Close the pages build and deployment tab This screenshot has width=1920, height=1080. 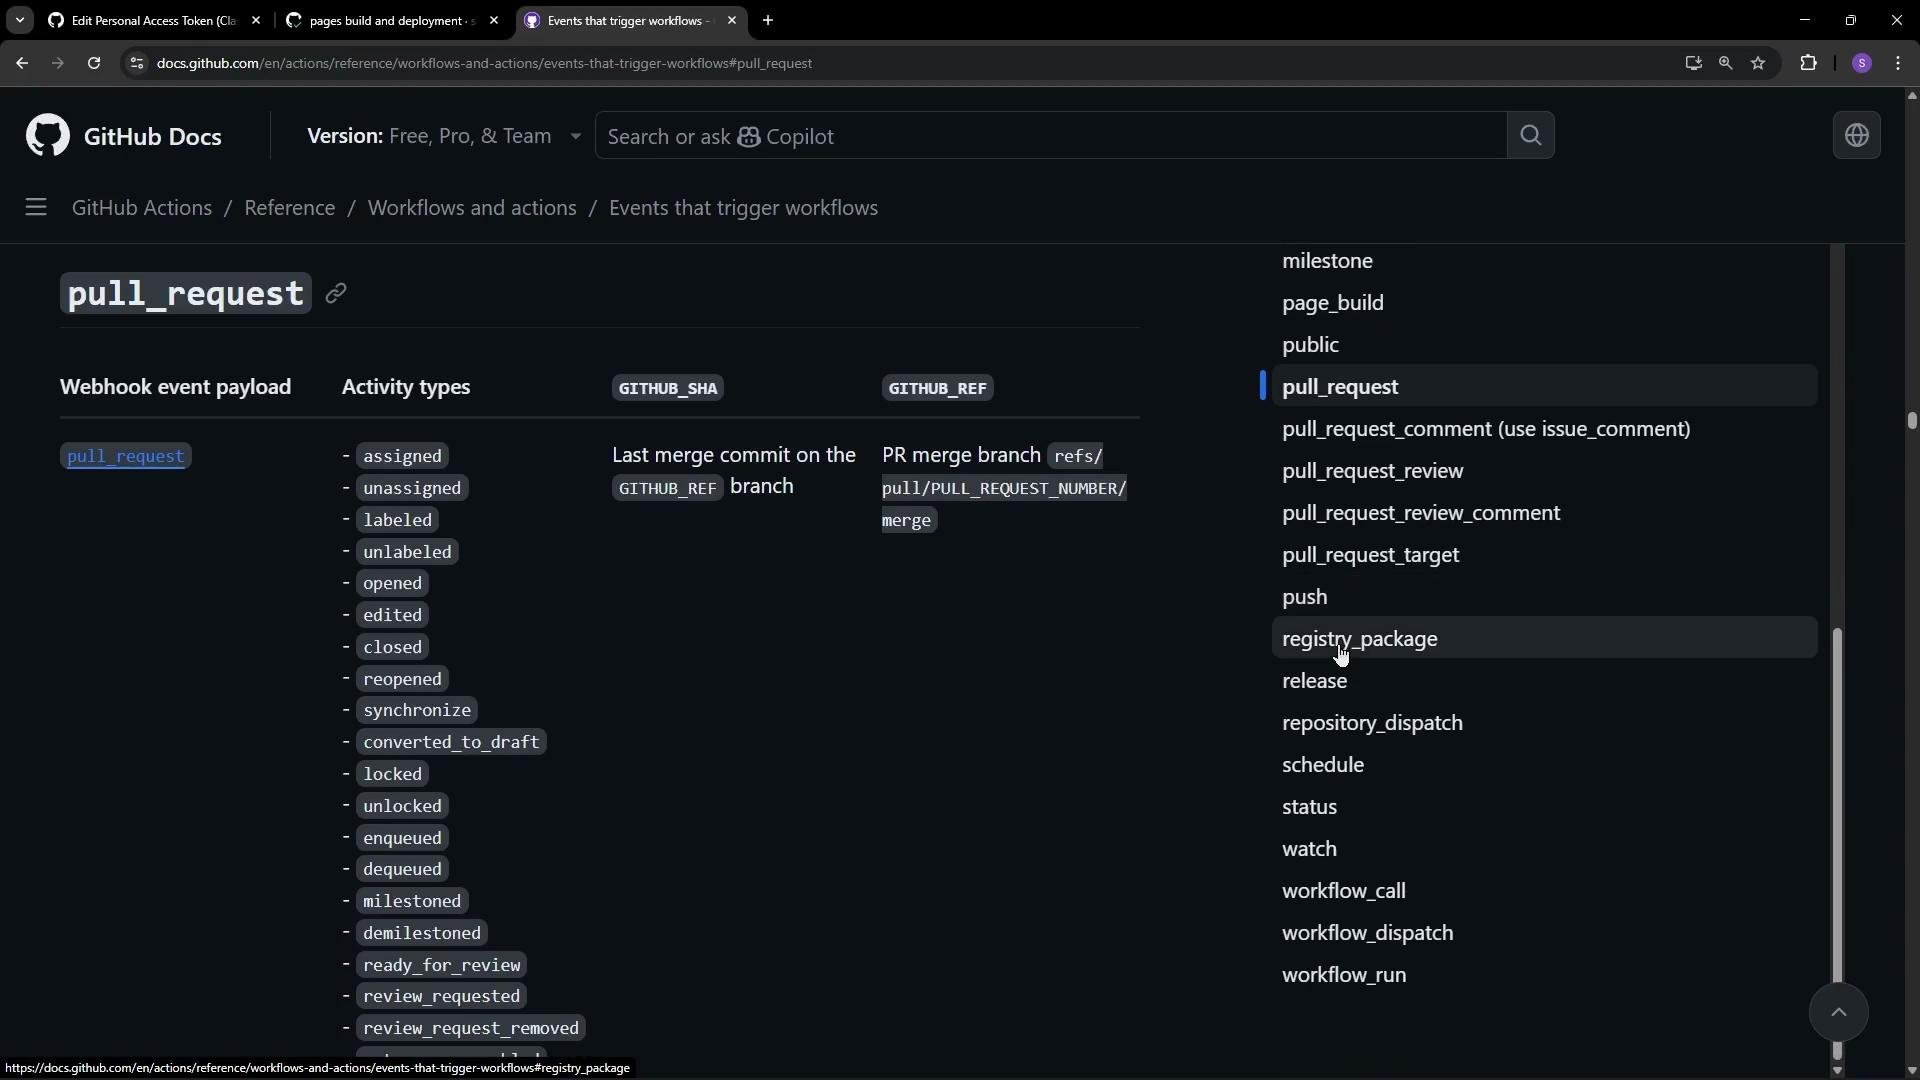pyautogui.click(x=494, y=20)
